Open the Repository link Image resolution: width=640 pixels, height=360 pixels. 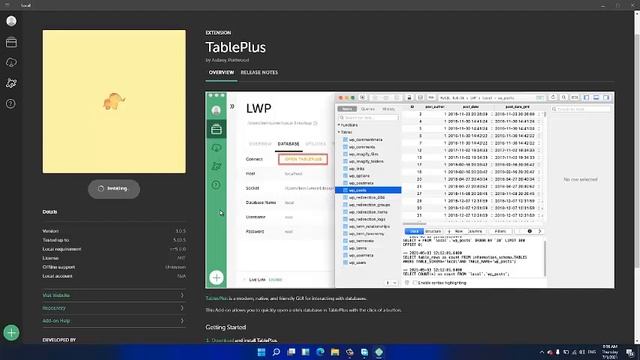tap(54, 308)
